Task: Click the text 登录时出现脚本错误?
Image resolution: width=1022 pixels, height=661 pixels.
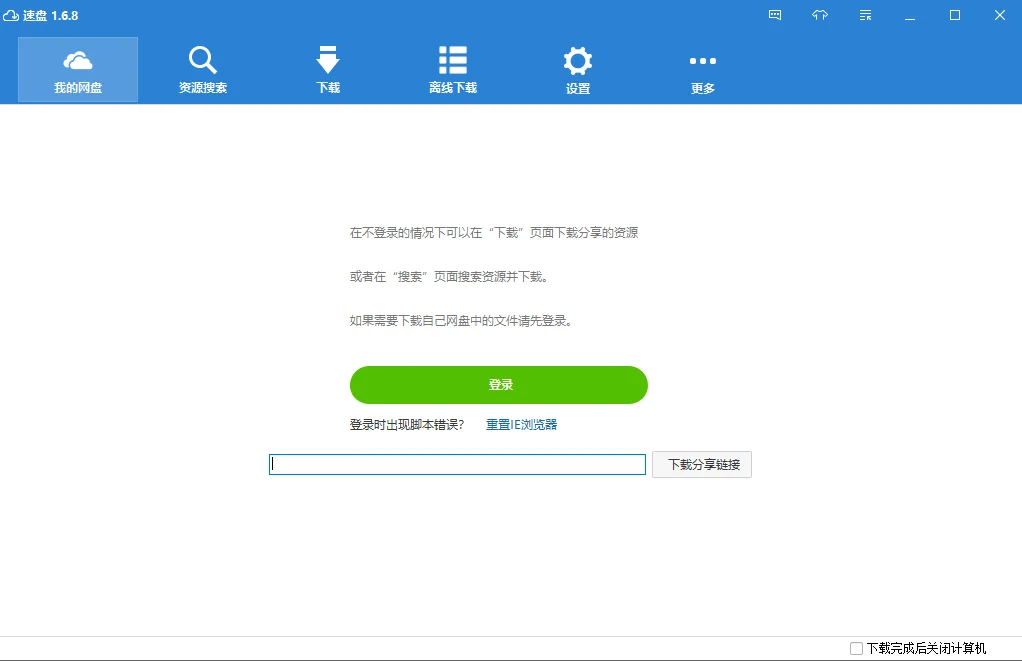Action: 407,424
